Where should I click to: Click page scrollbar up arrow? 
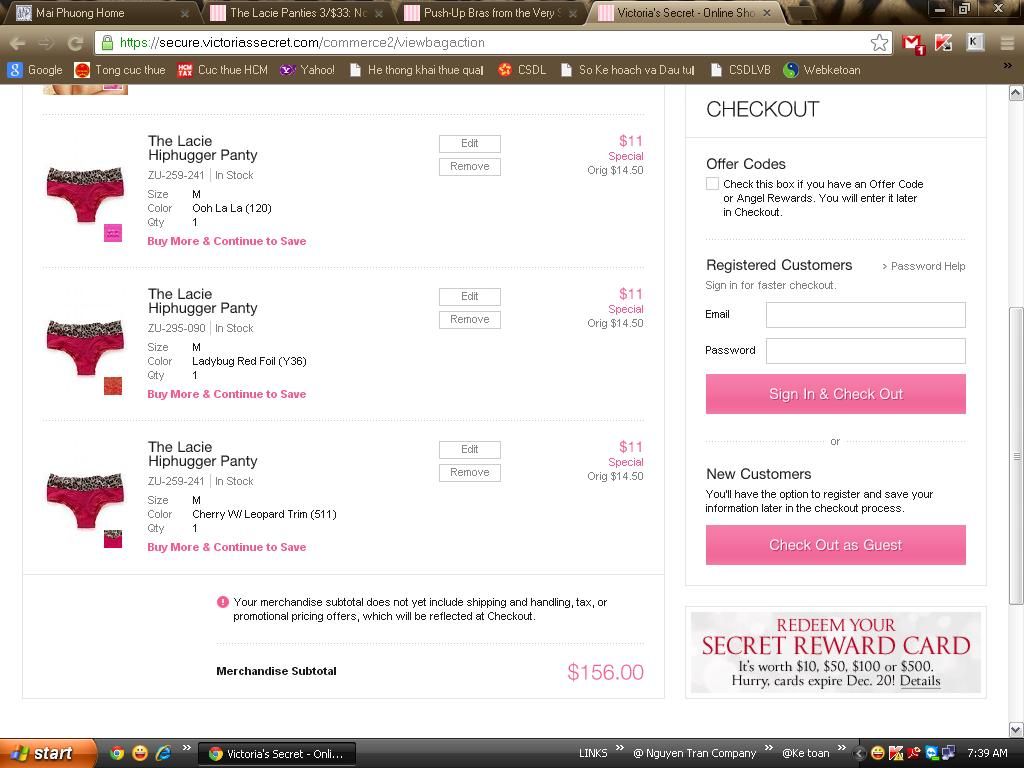[x=1016, y=93]
